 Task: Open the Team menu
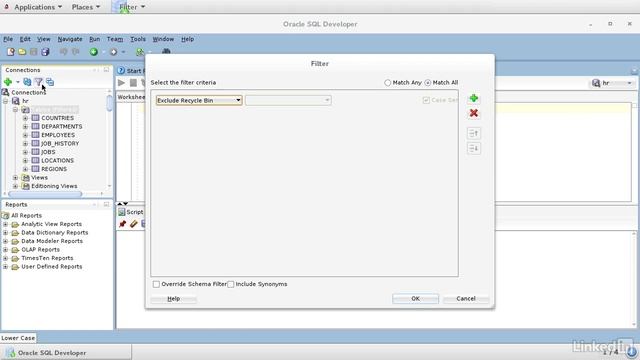115,39
